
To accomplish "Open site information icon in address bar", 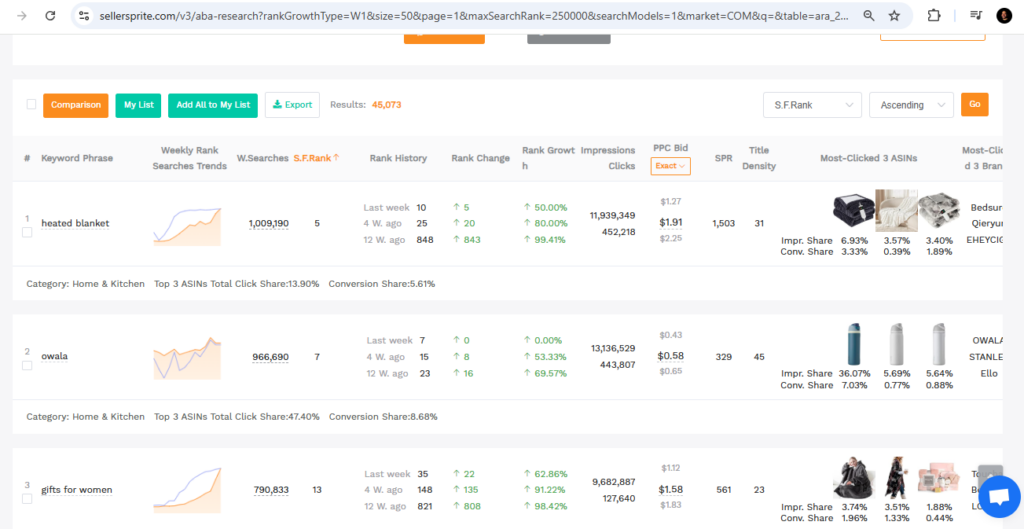I will pyautogui.click(x=84, y=16).
